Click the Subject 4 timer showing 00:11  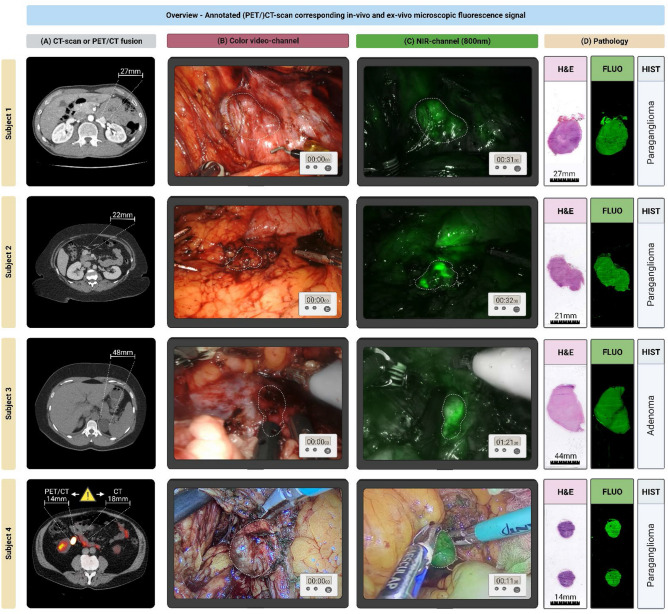coord(507,584)
